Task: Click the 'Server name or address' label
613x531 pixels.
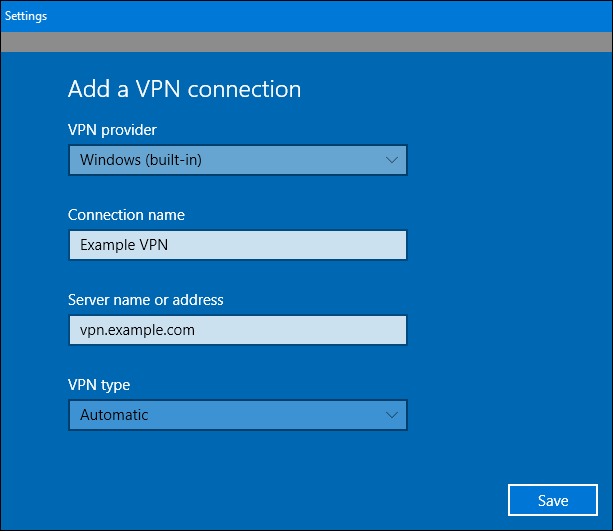Action: pos(146,300)
